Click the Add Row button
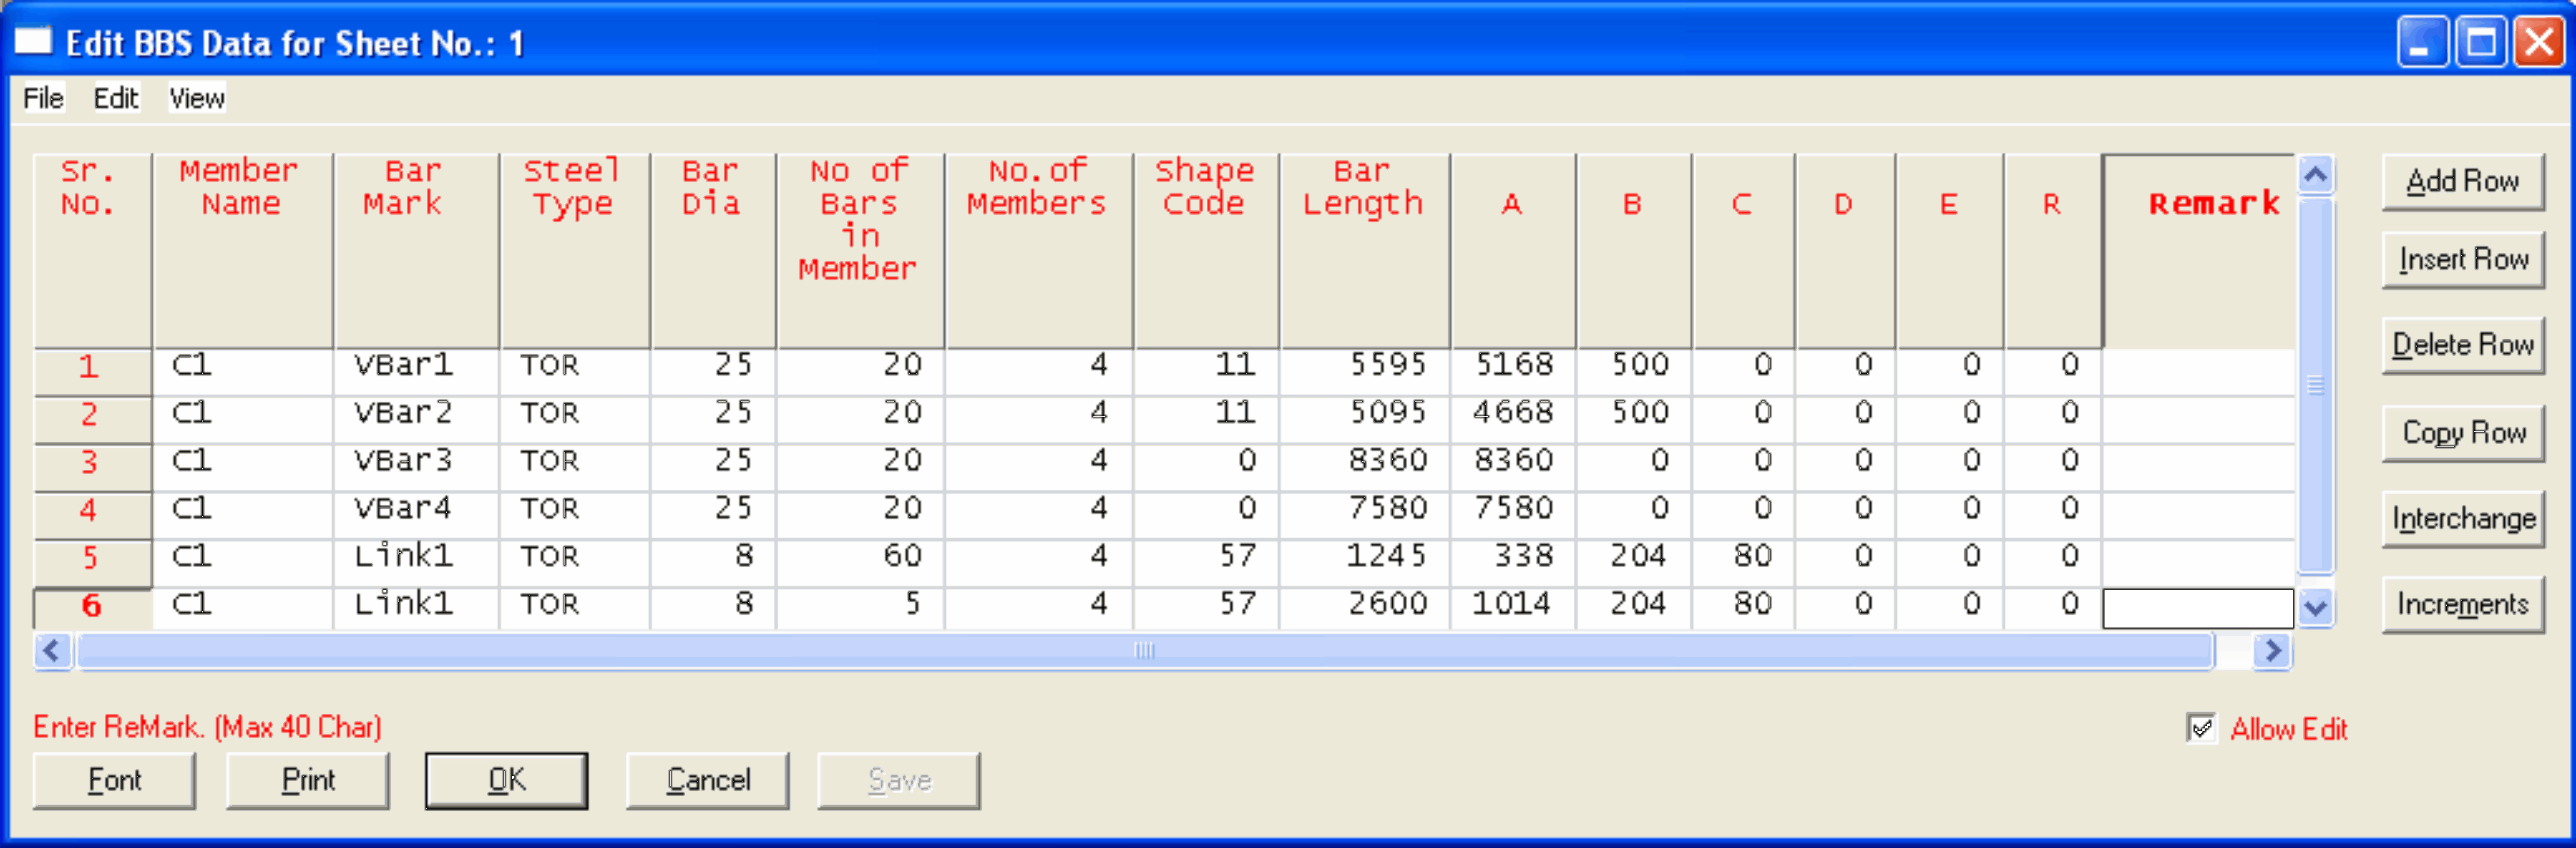The height and width of the screenshot is (848, 2576). [2462, 181]
